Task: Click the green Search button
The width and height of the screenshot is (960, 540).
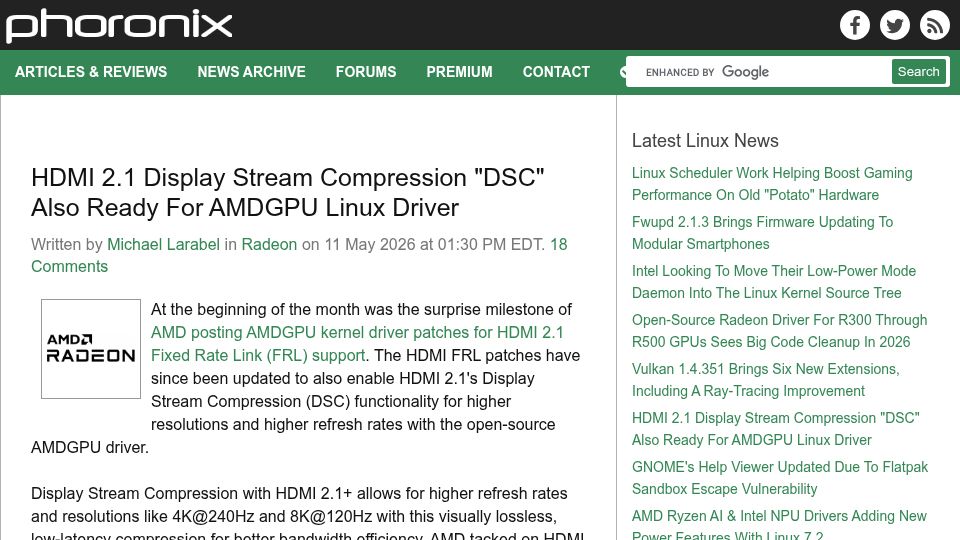Action: [x=918, y=72]
